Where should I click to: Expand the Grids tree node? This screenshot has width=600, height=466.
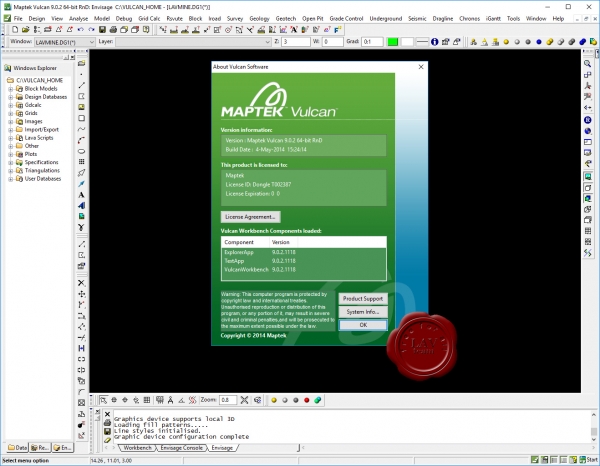click(11, 114)
